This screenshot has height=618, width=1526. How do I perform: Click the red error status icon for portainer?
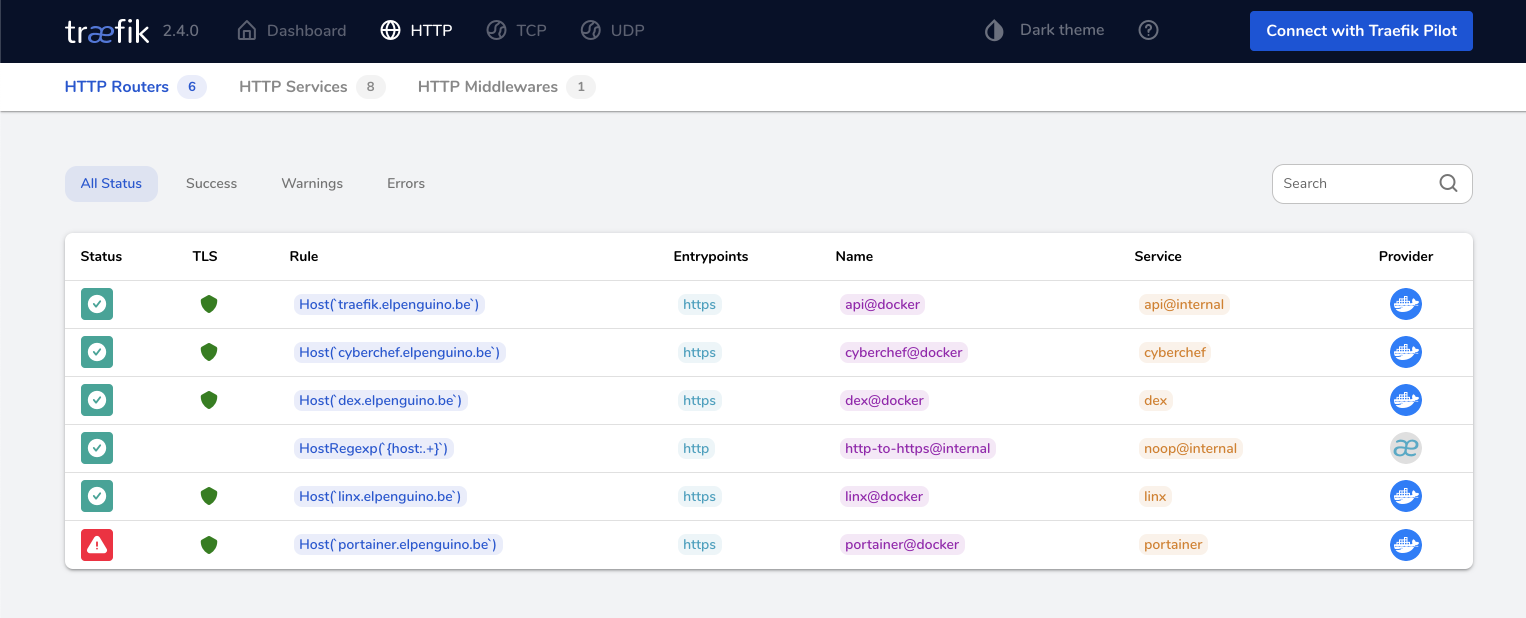pyautogui.click(x=97, y=544)
